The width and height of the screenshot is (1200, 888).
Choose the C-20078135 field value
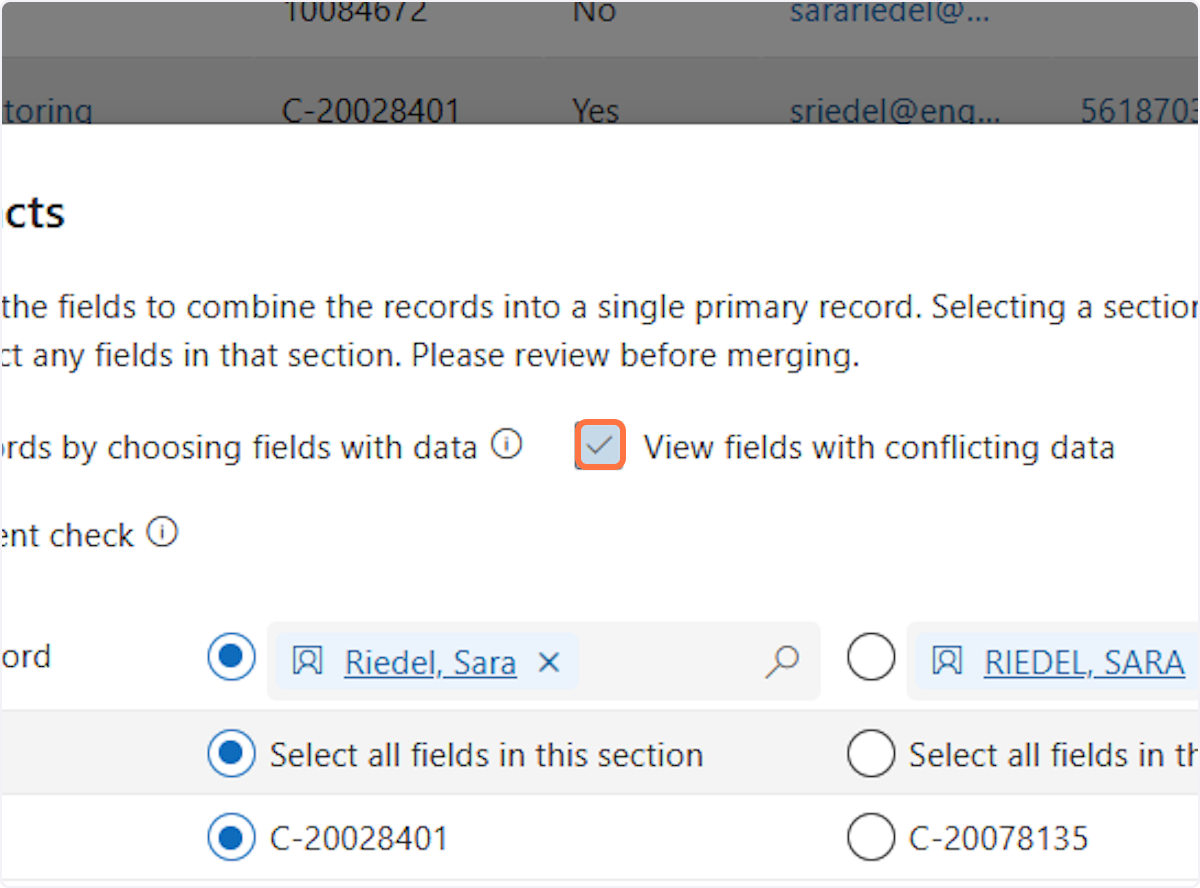pyautogui.click(x=870, y=838)
